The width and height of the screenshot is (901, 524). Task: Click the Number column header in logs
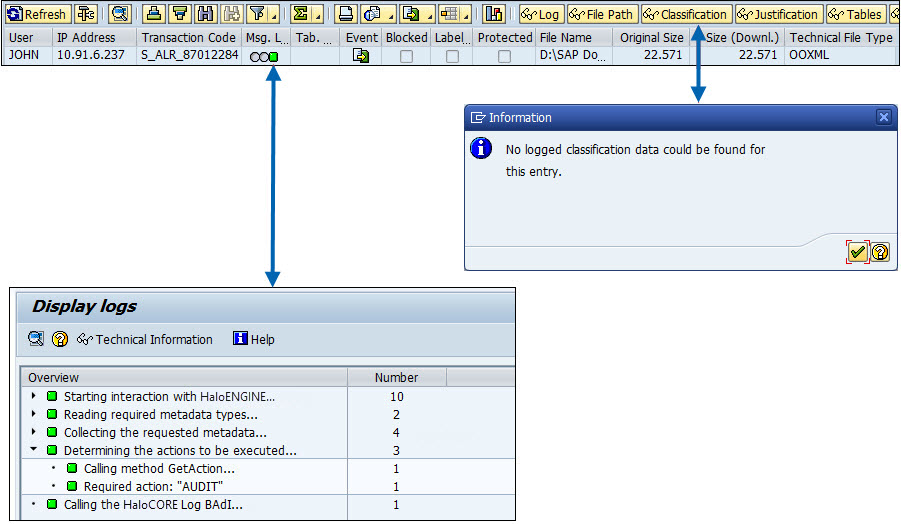click(x=396, y=377)
